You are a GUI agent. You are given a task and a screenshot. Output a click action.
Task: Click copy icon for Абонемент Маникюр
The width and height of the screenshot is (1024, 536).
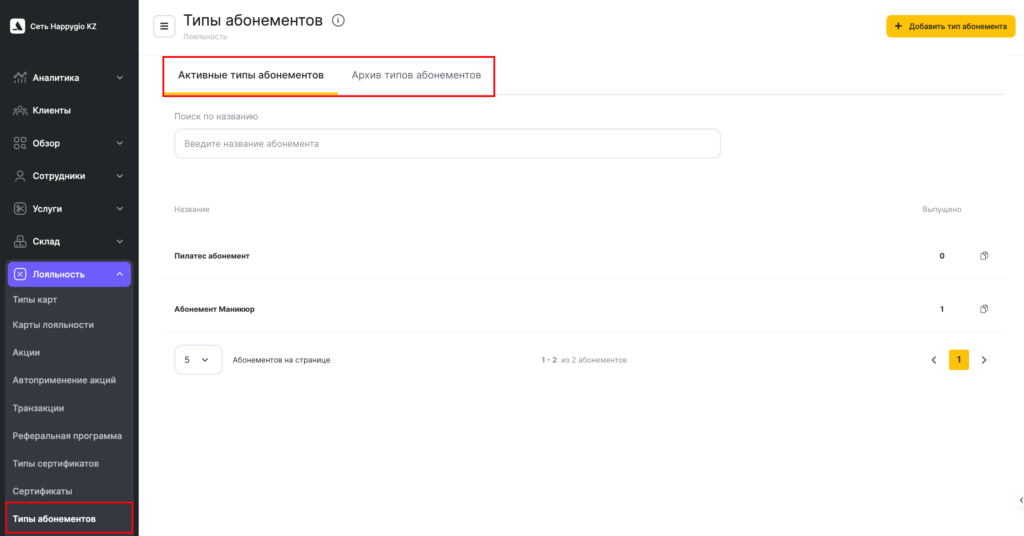tap(984, 309)
